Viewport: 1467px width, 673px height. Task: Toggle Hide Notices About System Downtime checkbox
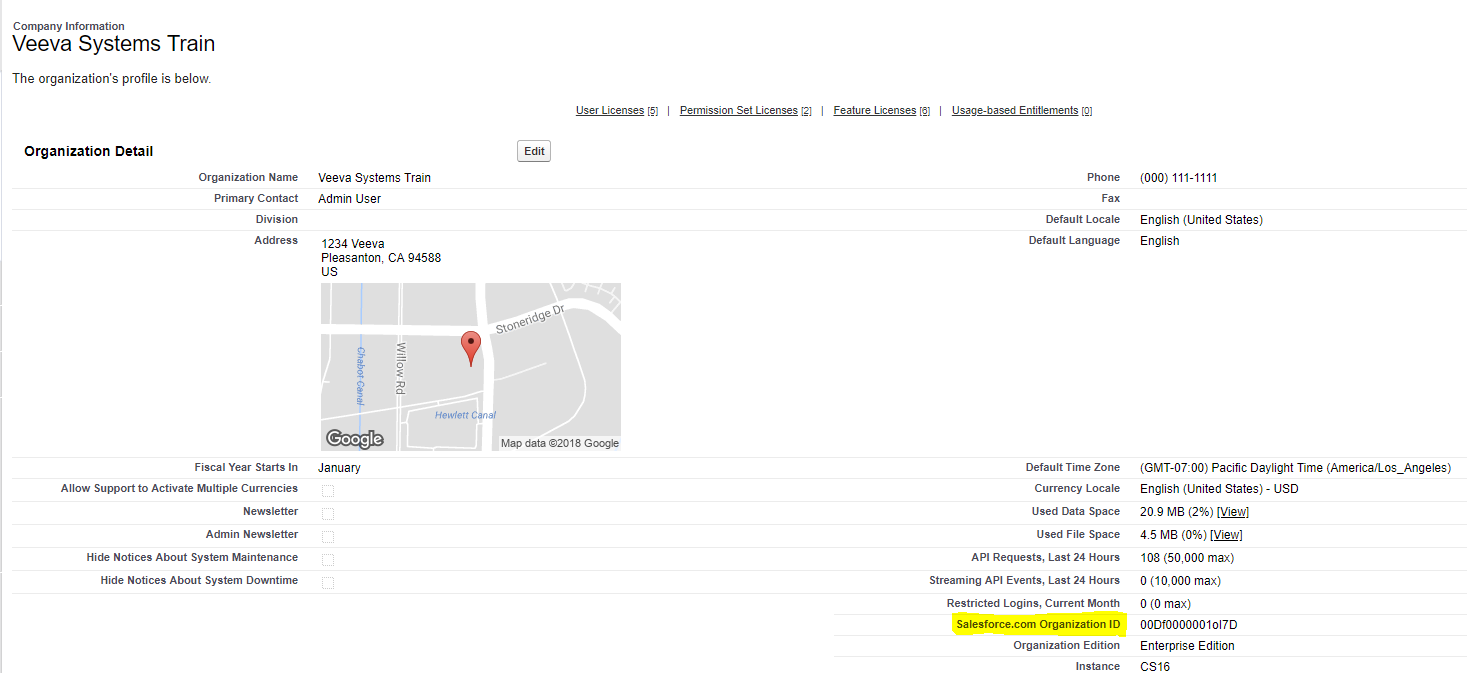coord(328,583)
